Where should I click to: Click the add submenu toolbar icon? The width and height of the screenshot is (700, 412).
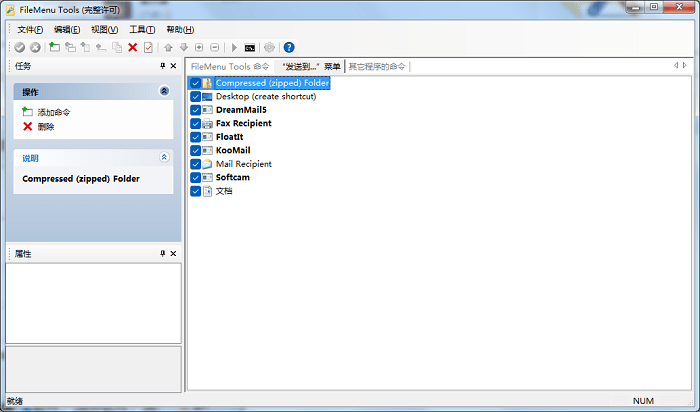click(70, 47)
